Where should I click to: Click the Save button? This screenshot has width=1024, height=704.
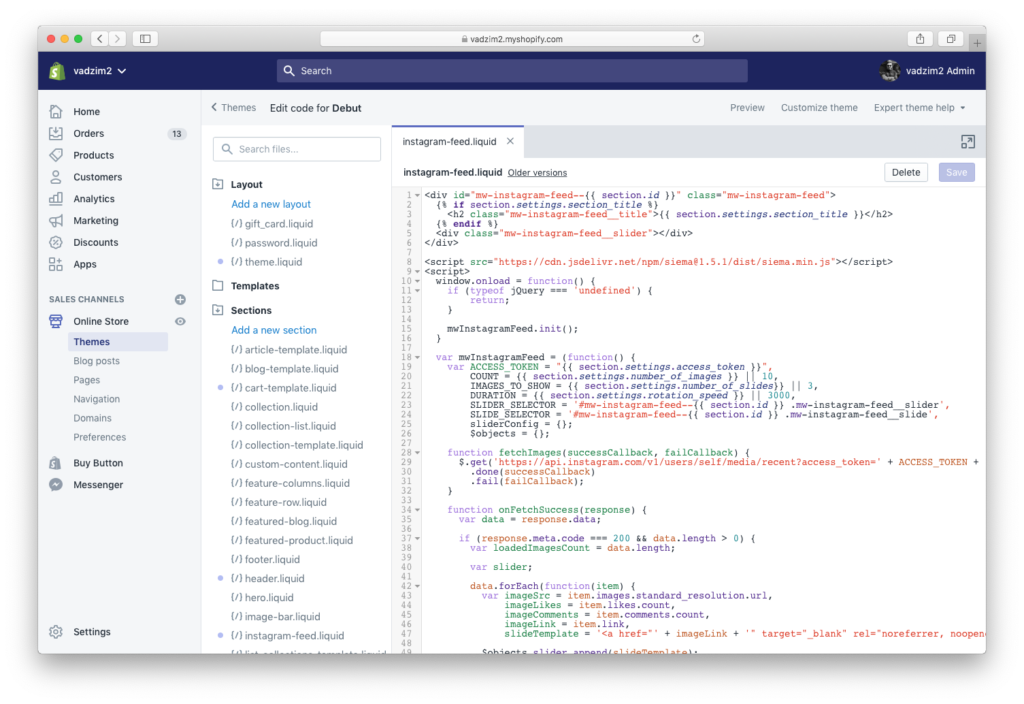click(957, 172)
